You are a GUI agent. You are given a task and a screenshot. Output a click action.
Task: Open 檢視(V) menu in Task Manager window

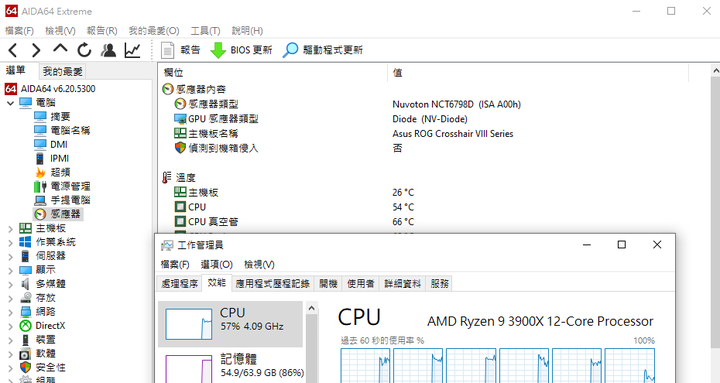[259, 265]
